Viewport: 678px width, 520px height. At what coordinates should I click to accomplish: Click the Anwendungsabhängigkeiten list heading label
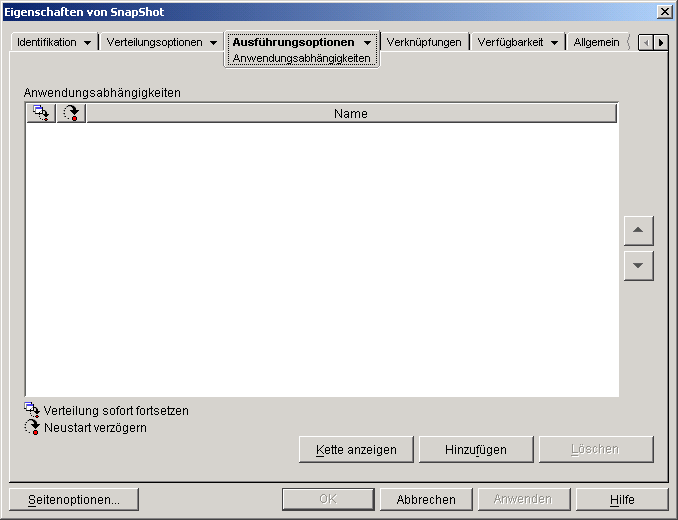point(102,93)
